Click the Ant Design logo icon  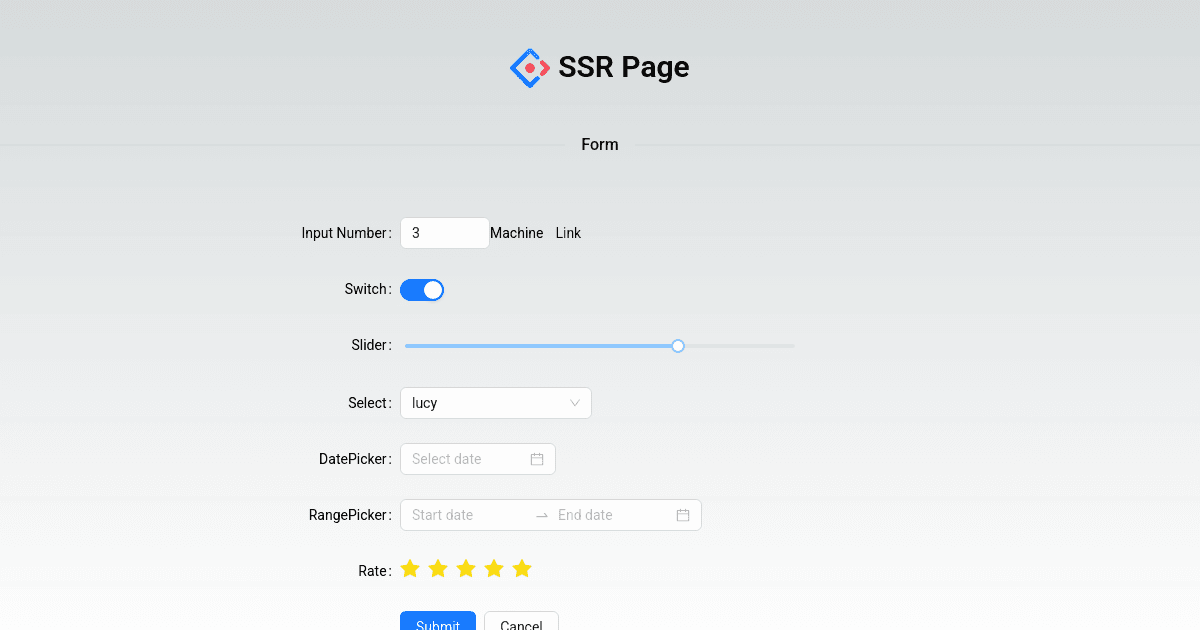click(x=530, y=67)
